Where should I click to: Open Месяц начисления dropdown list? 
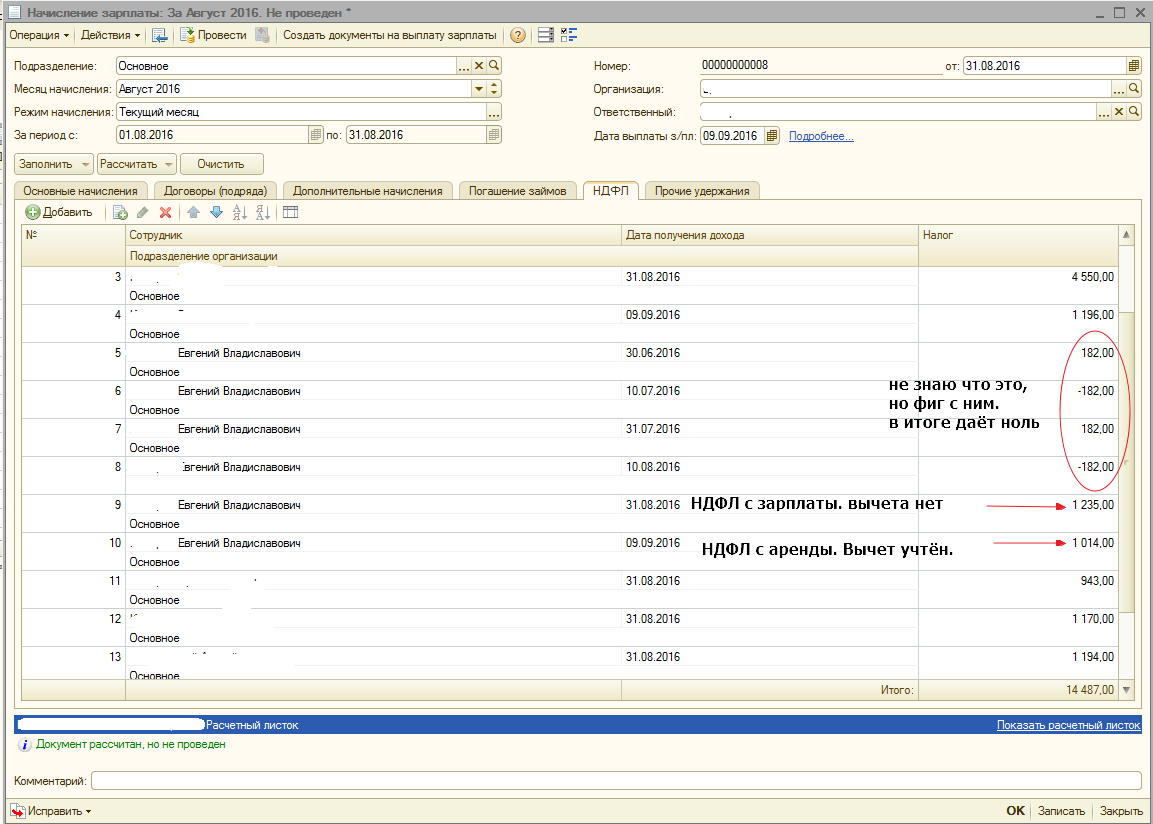click(x=478, y=89)
